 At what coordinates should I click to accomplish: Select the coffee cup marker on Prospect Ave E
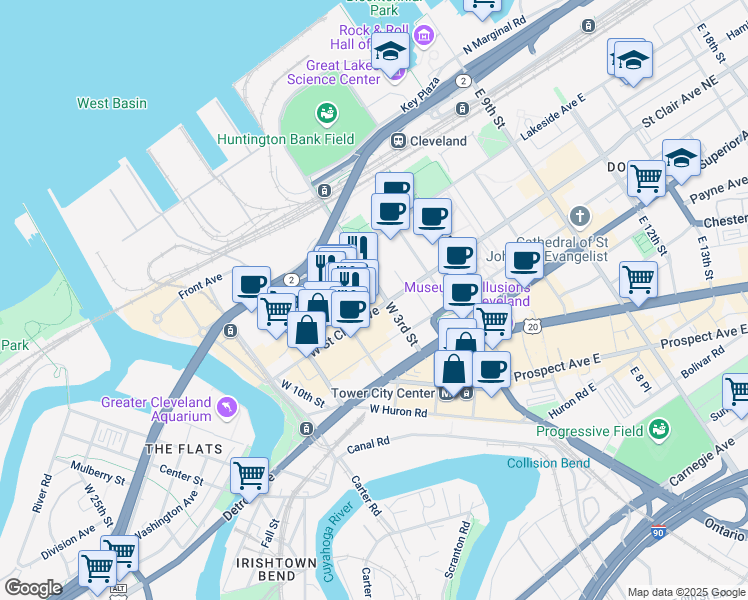(x=491, y=371)
